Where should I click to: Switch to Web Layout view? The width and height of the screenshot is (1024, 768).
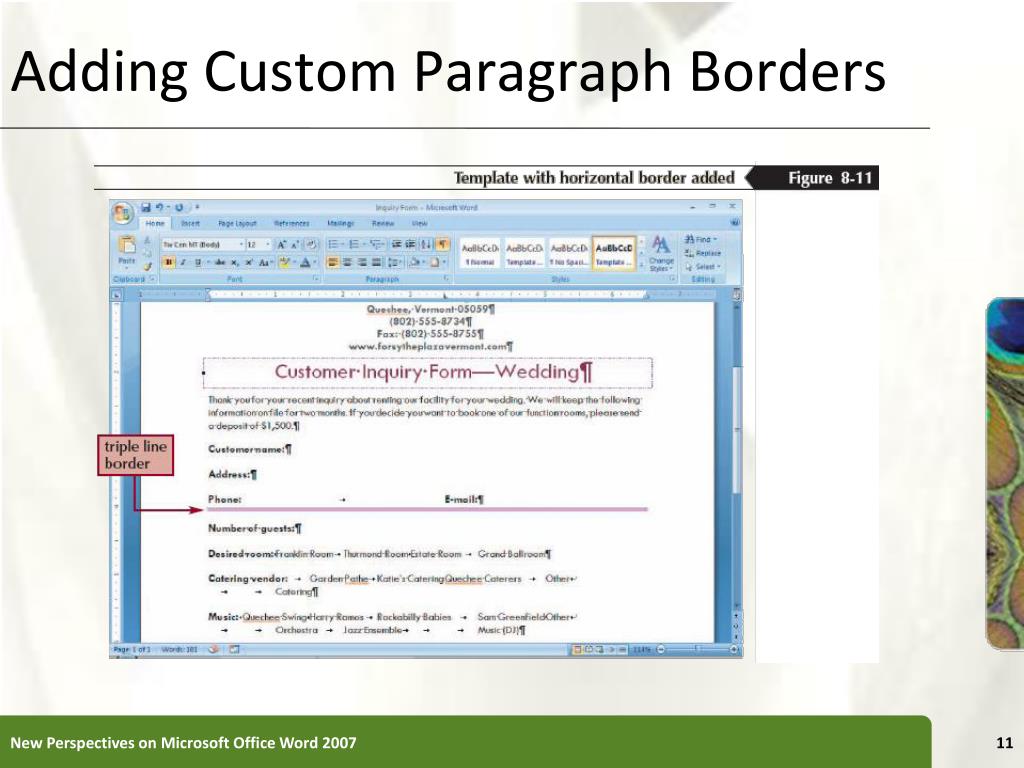(598, 649)
